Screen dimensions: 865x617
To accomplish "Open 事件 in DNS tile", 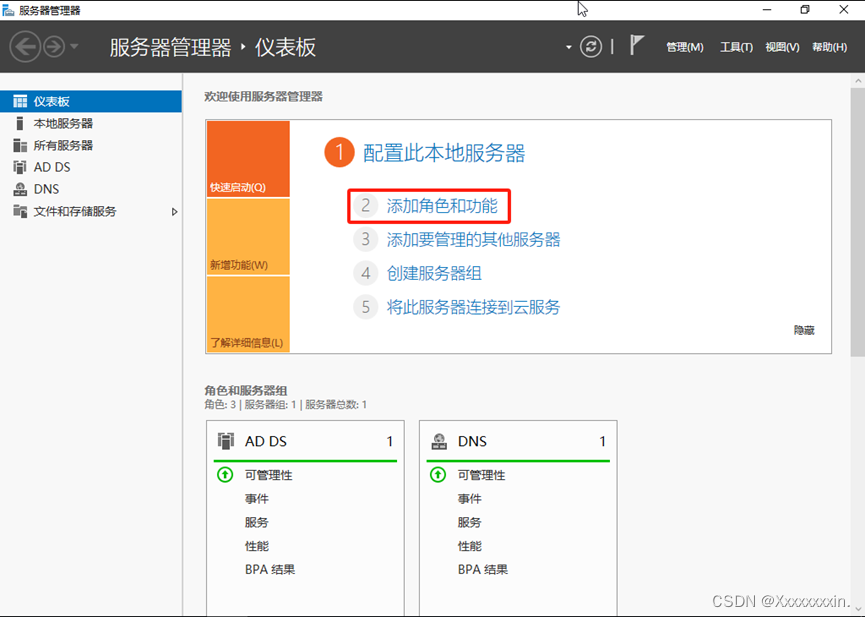I will click(x=469, y=499).
